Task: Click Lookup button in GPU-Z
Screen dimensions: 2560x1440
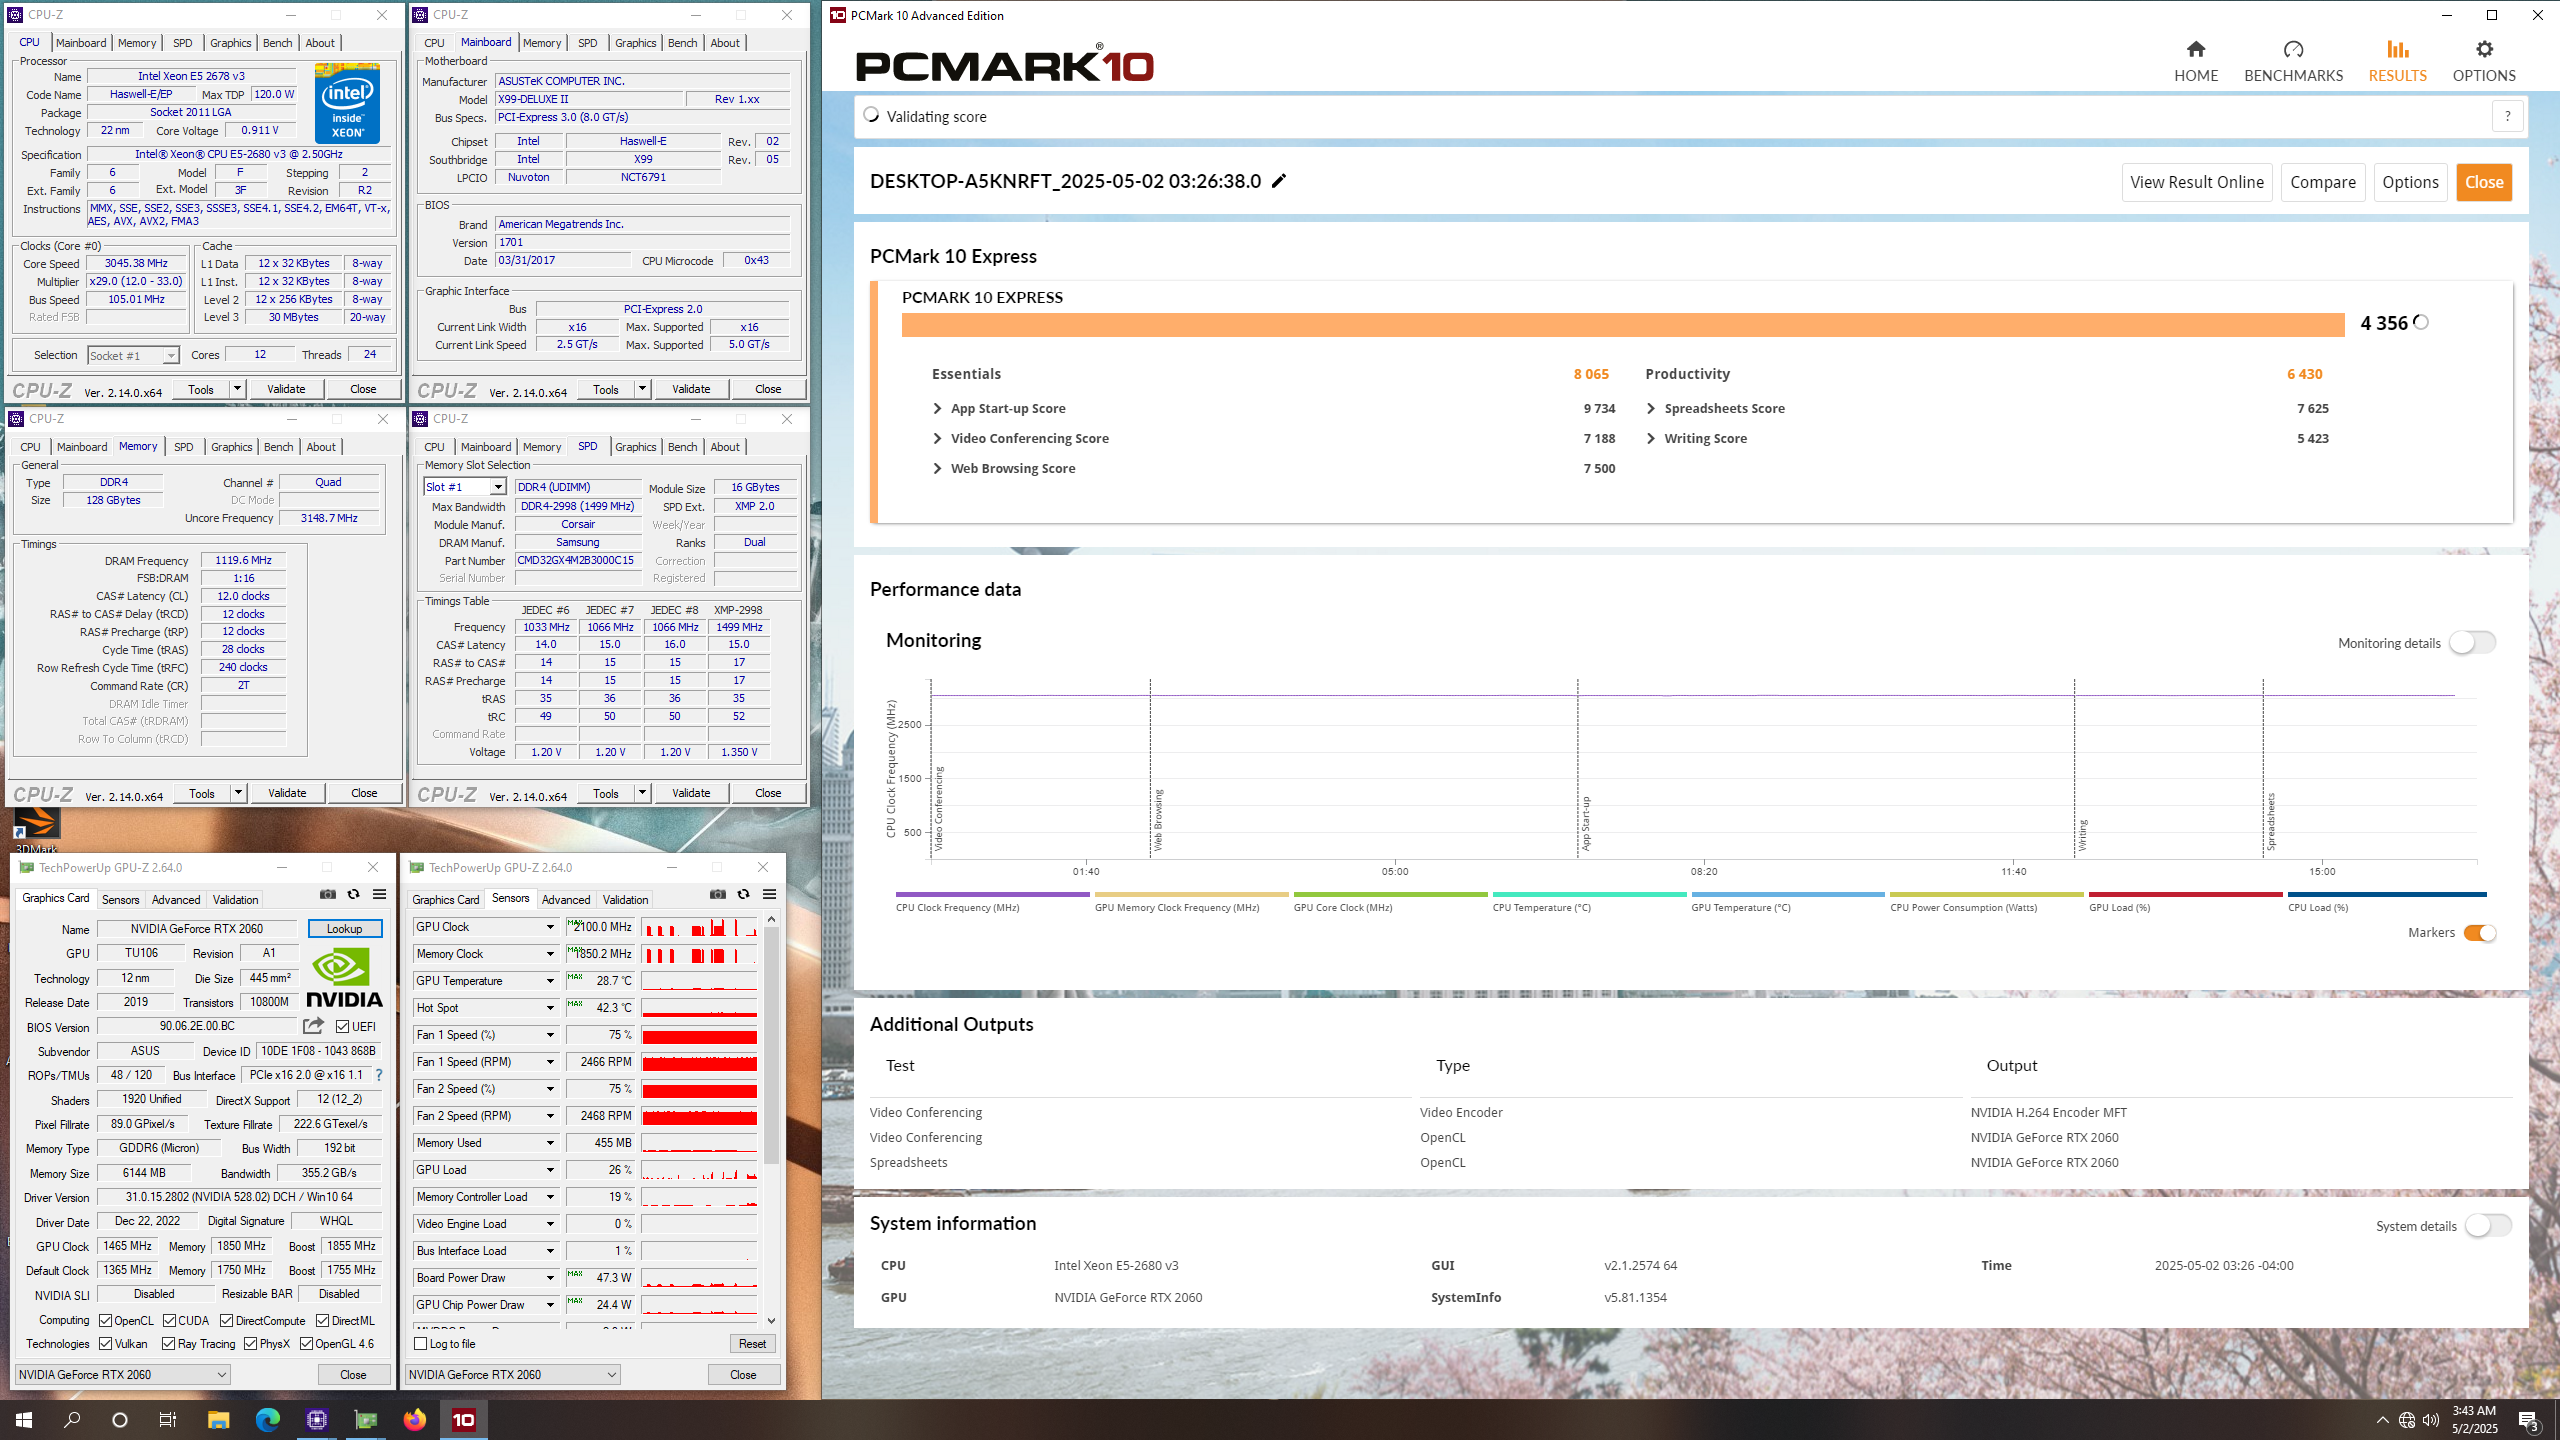Action: [x=344, y=929]
